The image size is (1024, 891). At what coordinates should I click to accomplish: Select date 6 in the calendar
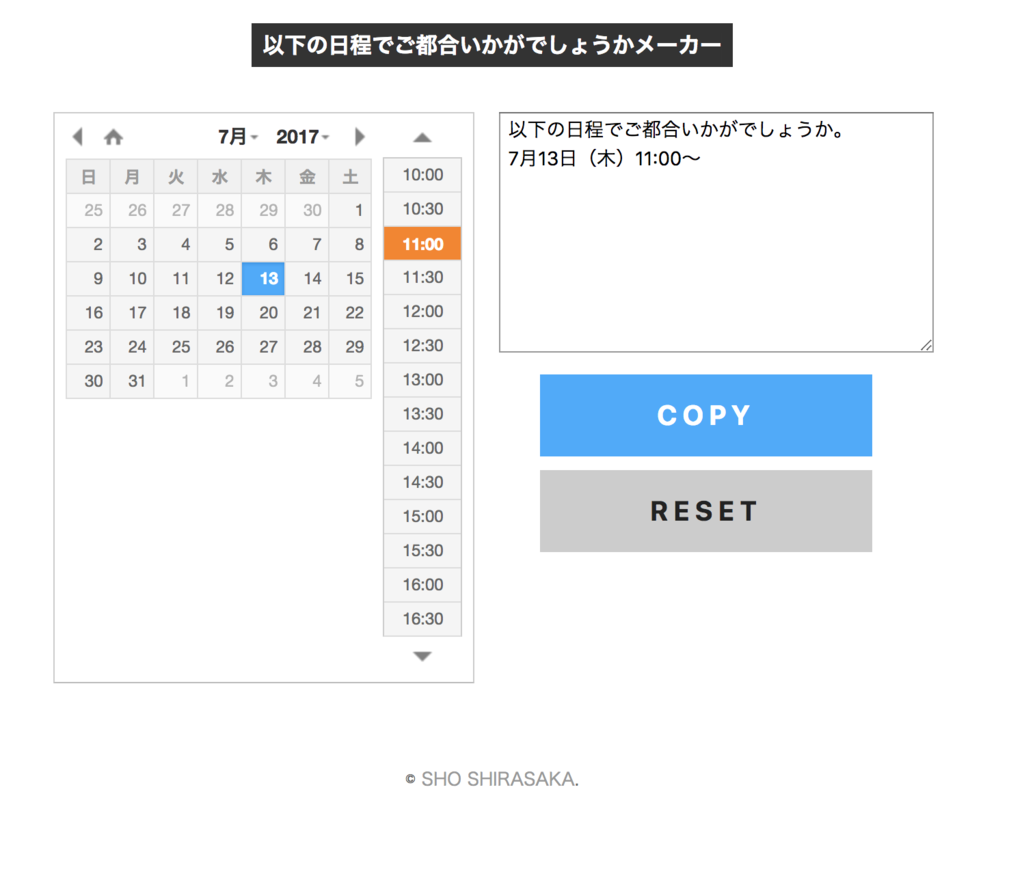[x=263, y=244]
